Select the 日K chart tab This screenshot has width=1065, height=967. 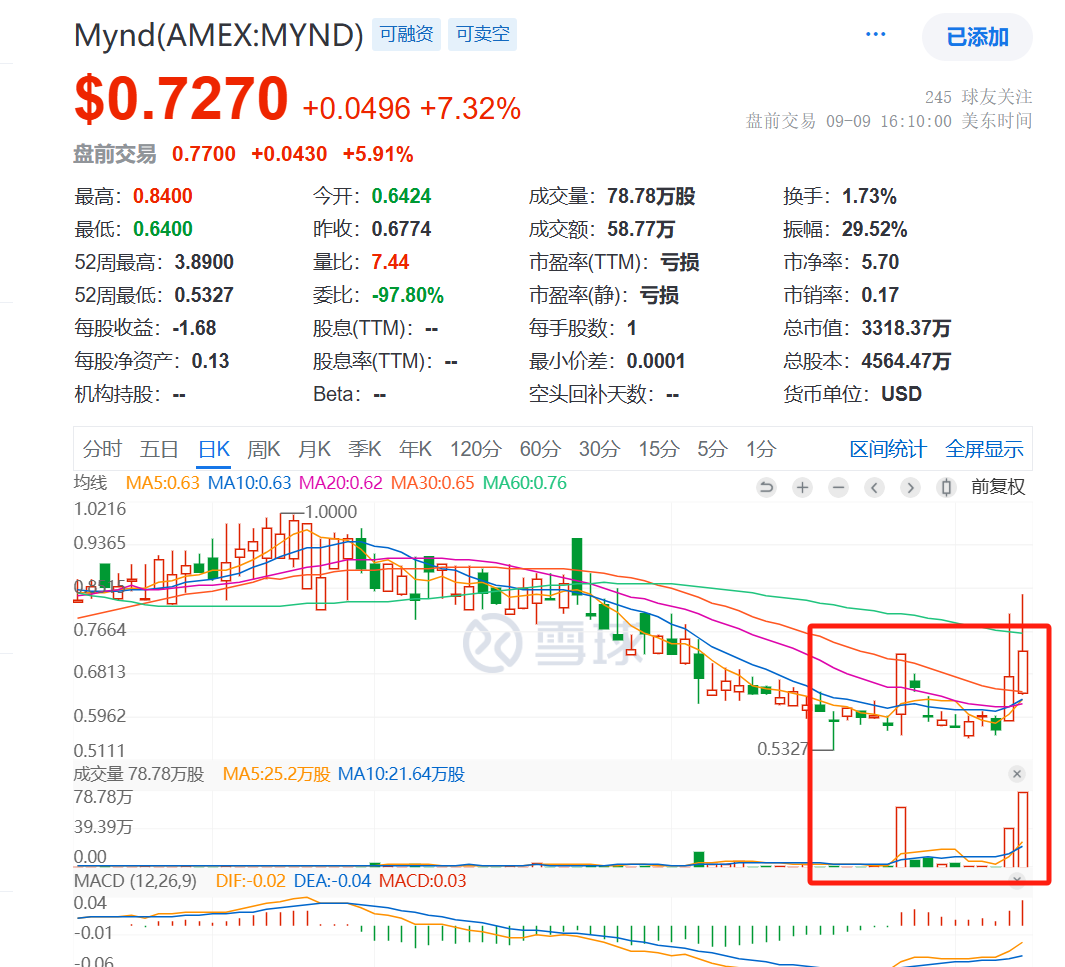[x=214, y=449]
